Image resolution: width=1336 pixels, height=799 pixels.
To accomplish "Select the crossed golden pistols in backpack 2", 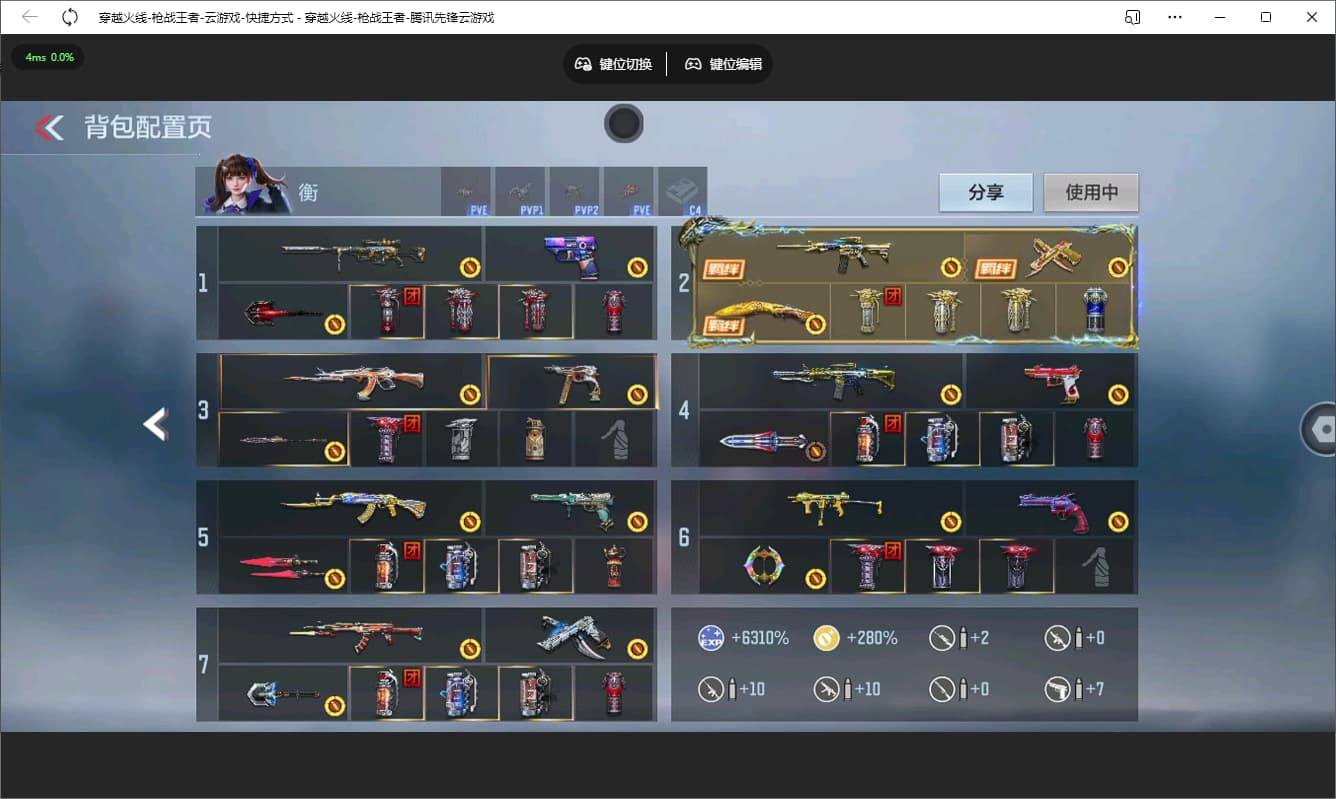I will click(1049, 255).
